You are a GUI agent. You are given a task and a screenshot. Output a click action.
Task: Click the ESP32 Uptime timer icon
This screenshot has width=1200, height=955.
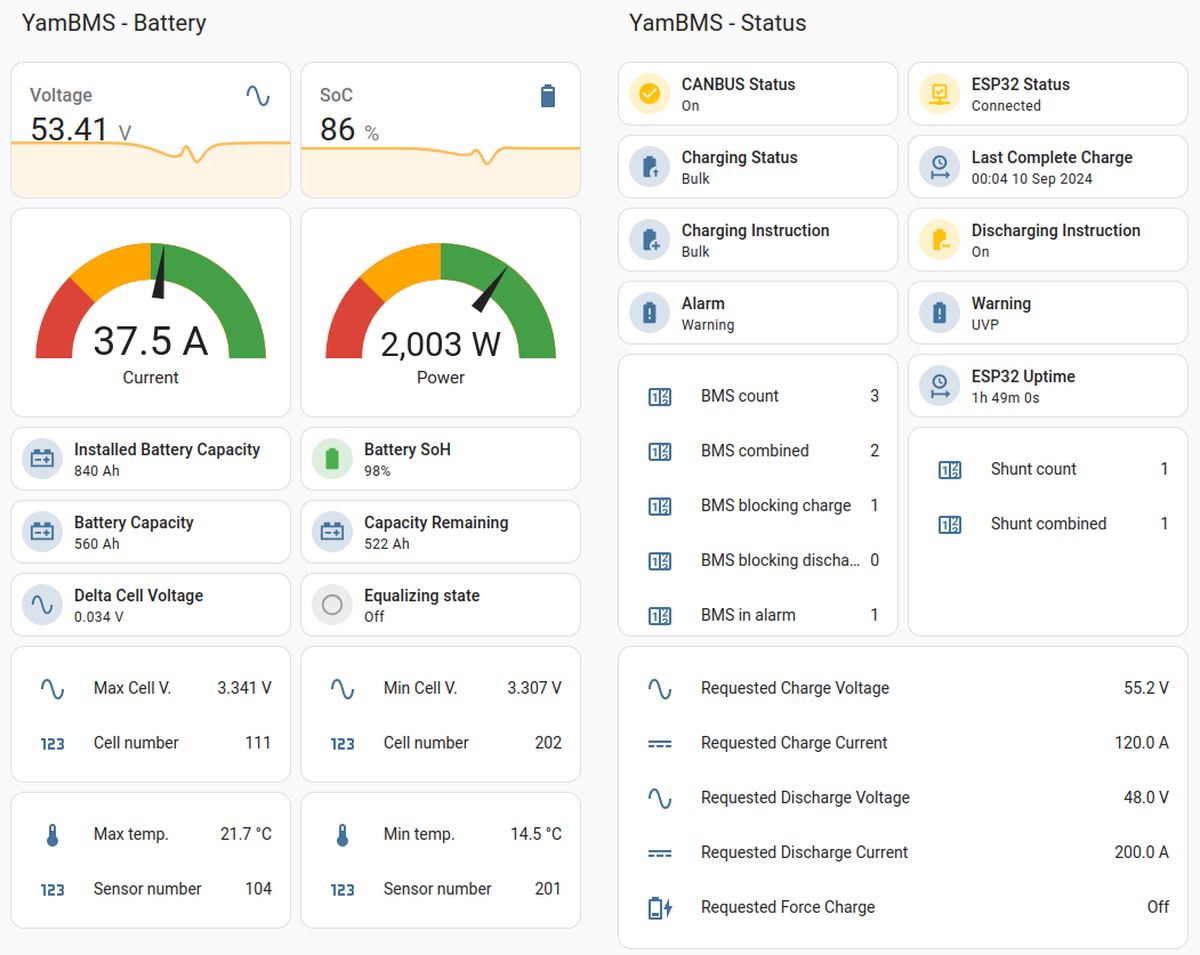[x=940, y=386]
